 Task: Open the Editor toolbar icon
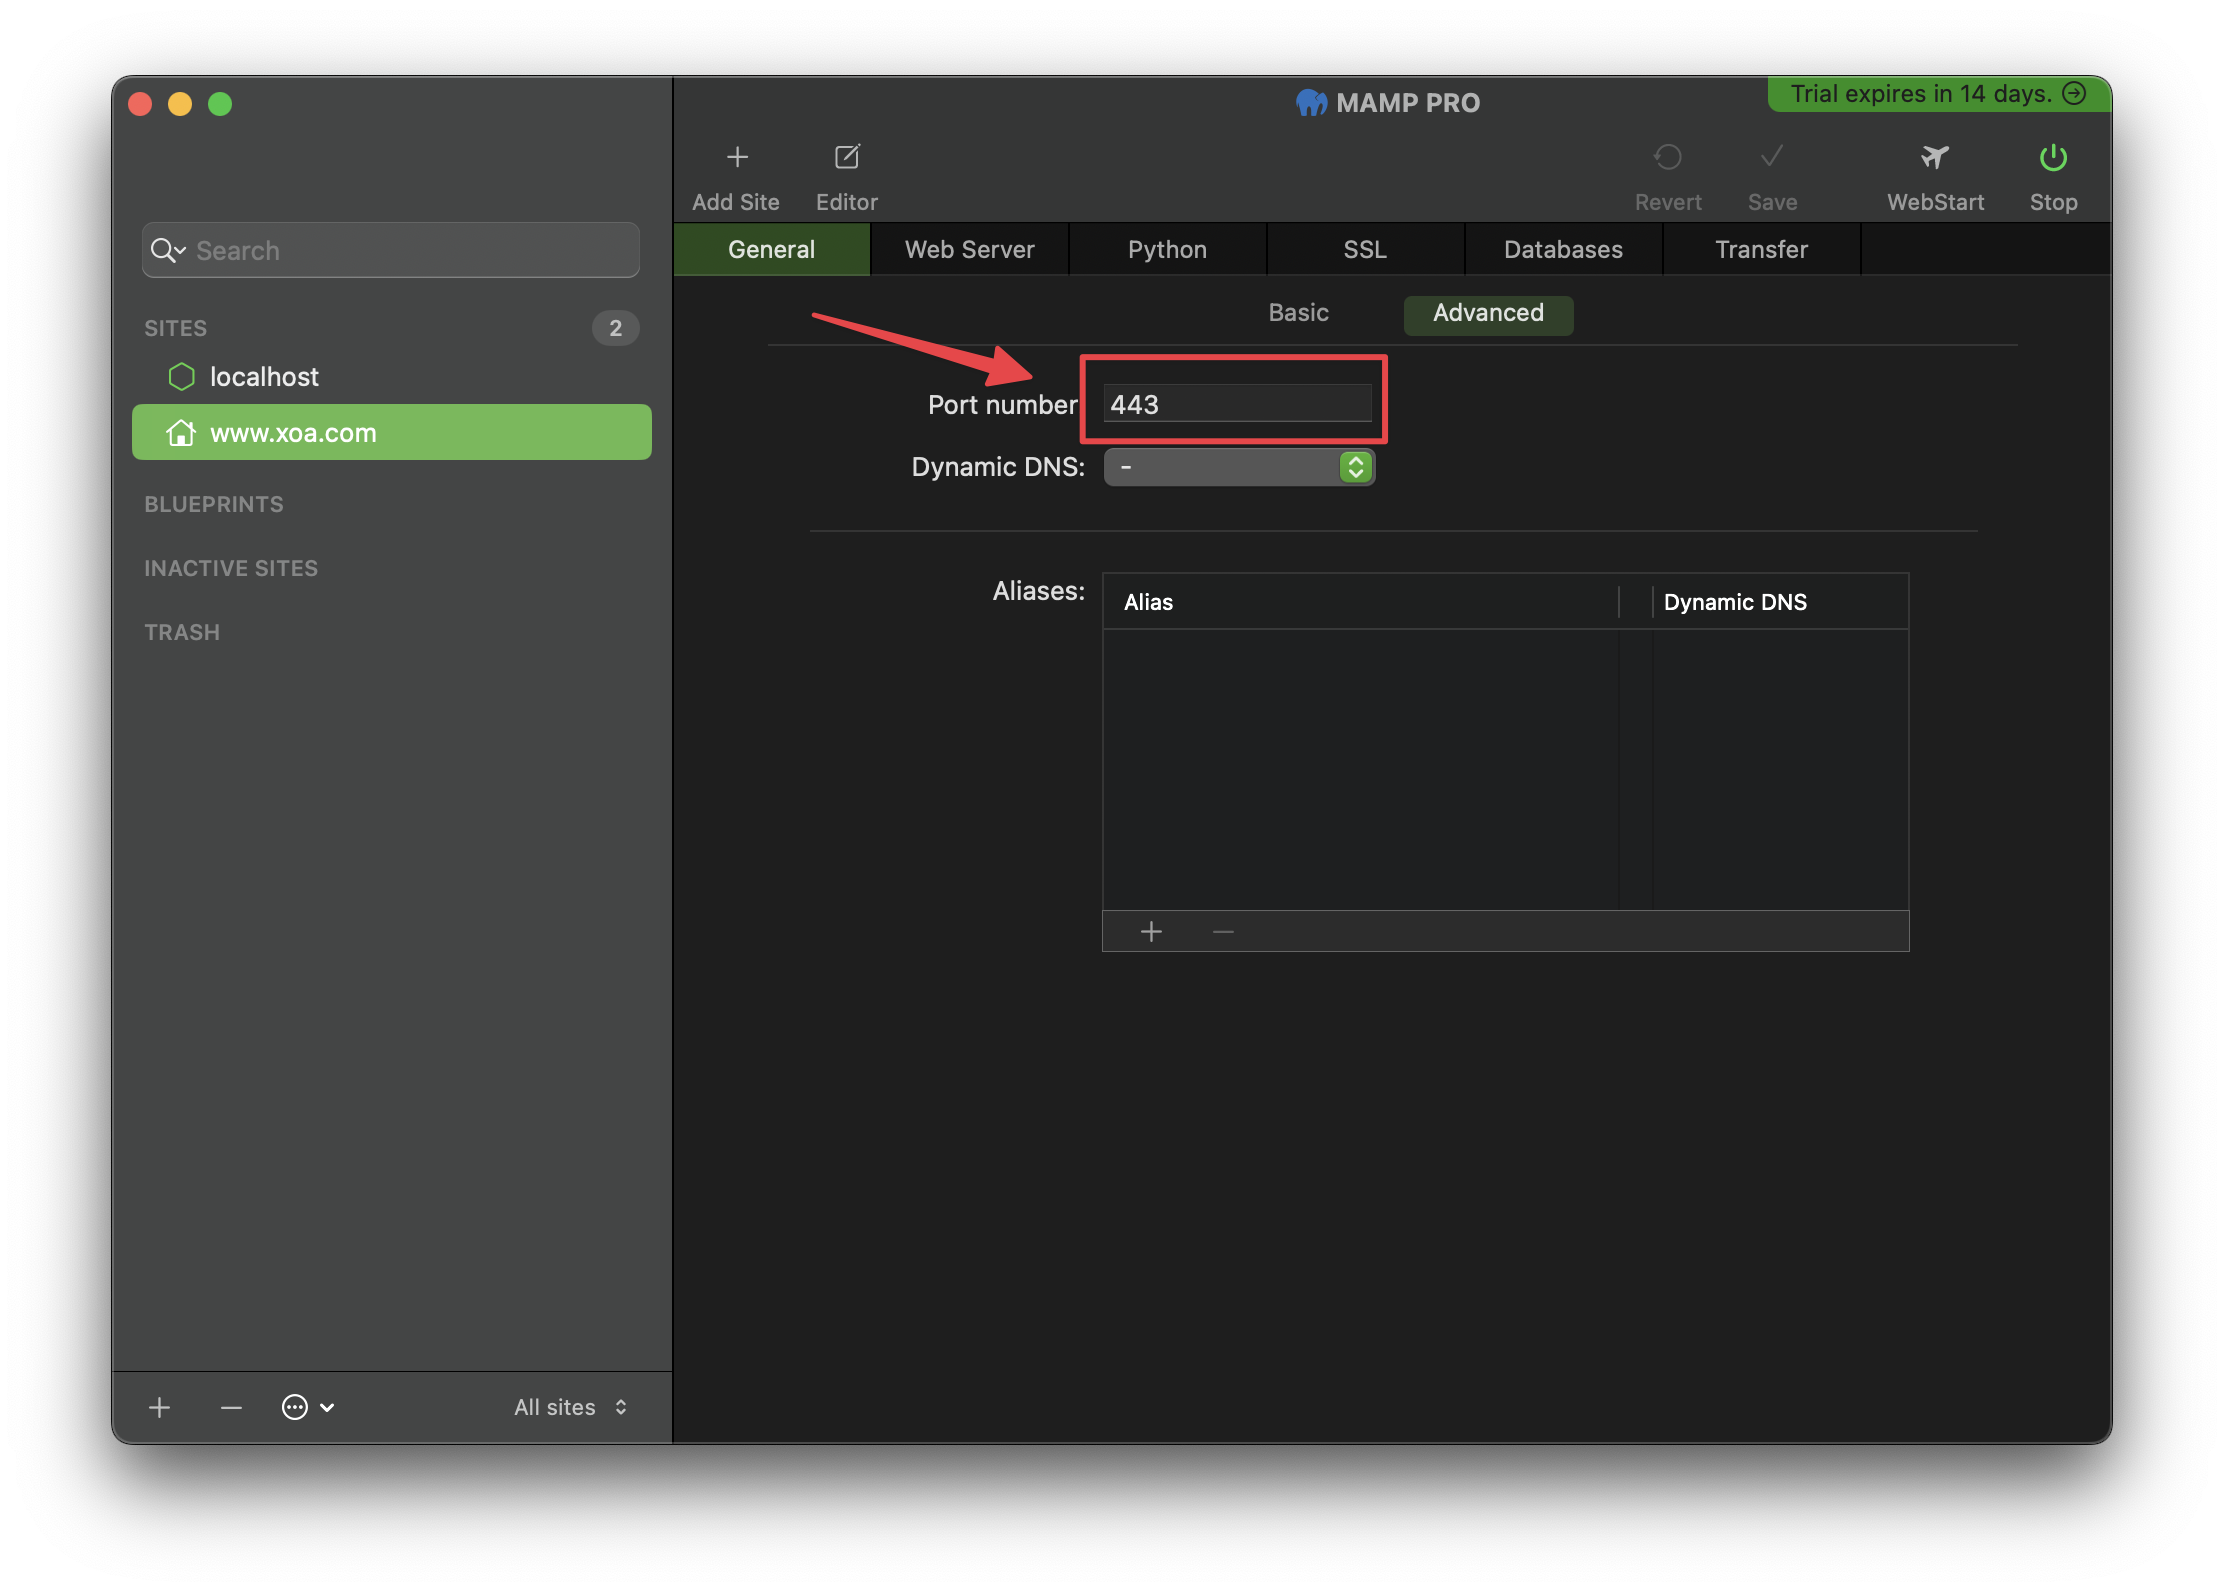(847, 157)
